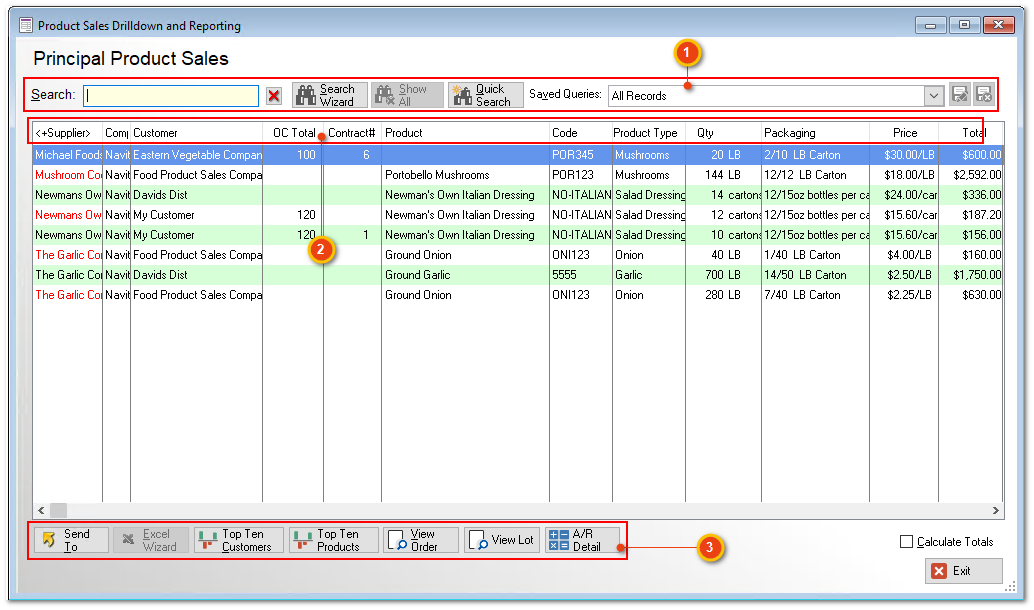Show Top Ten Customers report
Screen dimensions: 1034x610
coord(239,540)
